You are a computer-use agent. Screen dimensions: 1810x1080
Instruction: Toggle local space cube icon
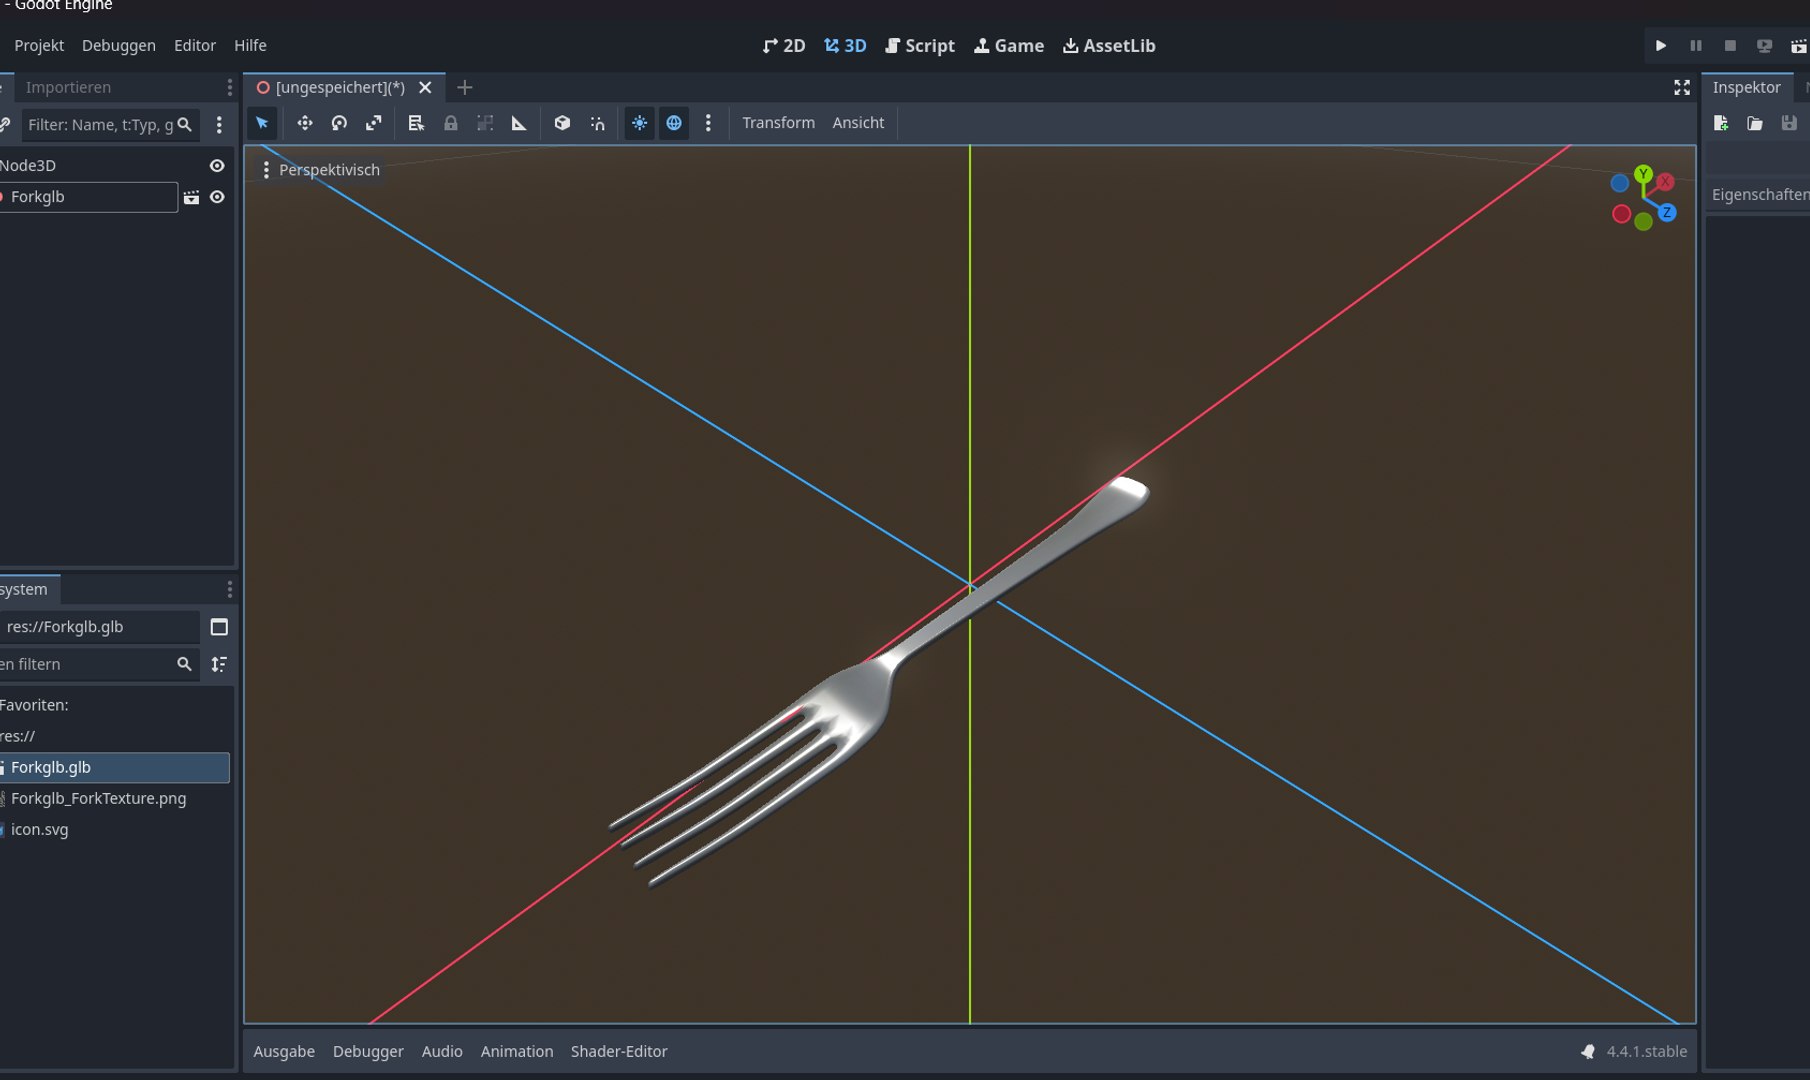(x=562, y=123)
